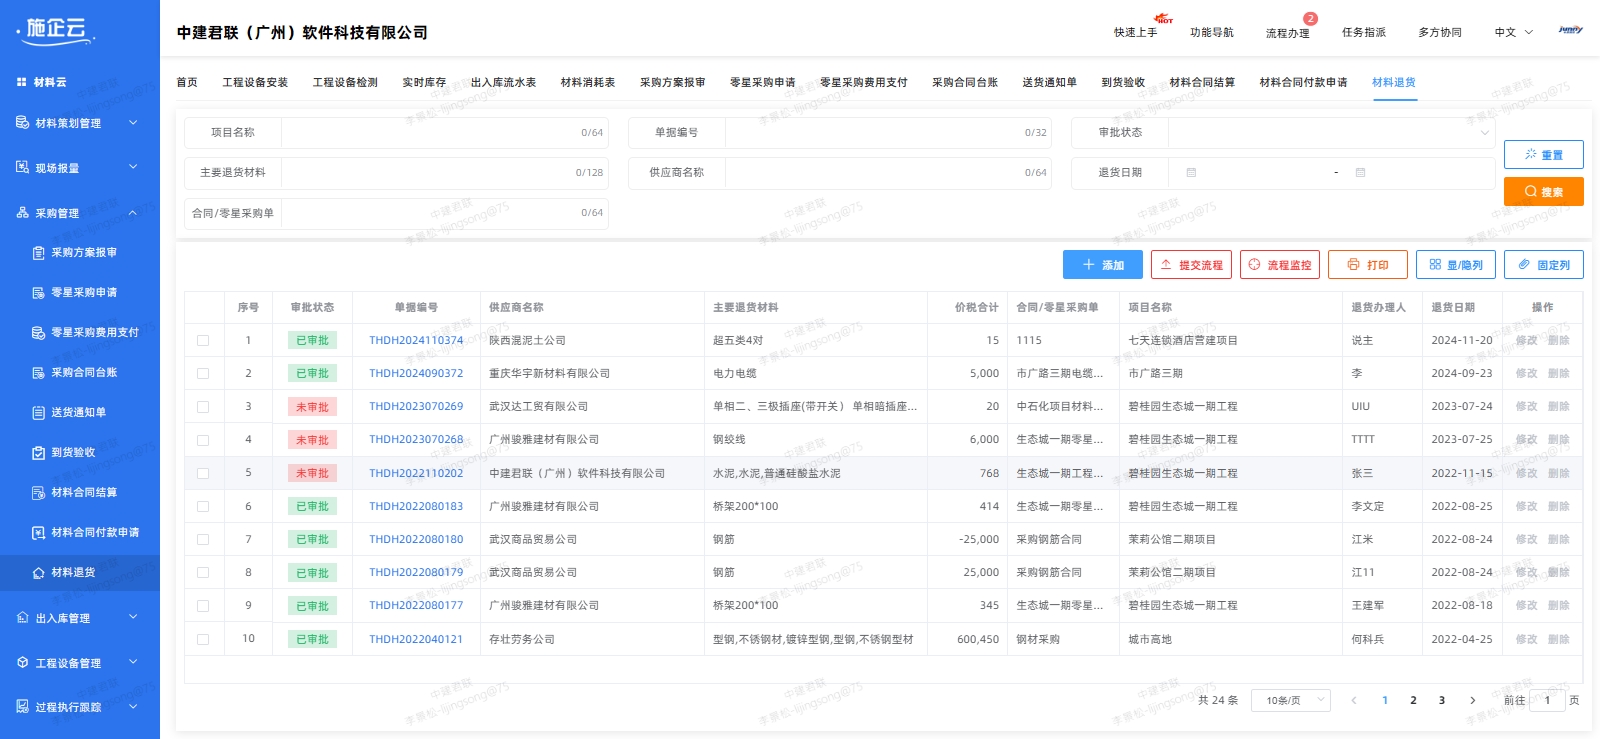This screenshot has width=1600, height=739.
Task: Click the user avatar logo at top right
Action: (1570, 31)
